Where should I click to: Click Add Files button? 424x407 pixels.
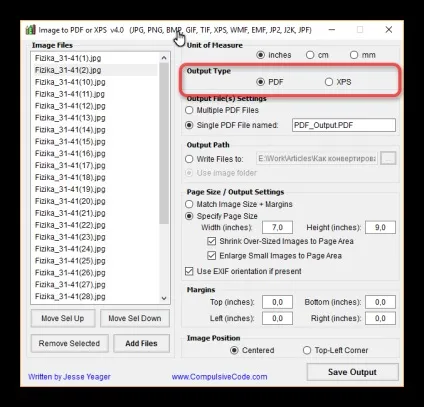pyautogui.click(x=141, y=343)
